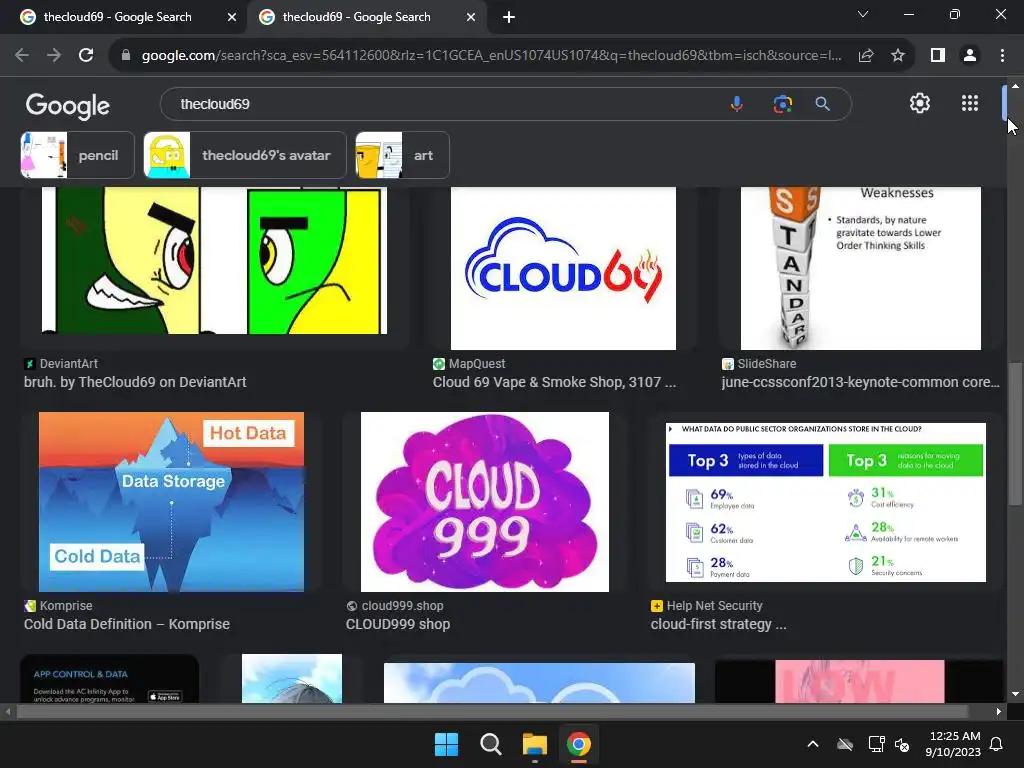Image resolution: width=1024 pixels, height=768 pixels.
Task: Go to the Google logo homepage
Action: tap(68, 105)
